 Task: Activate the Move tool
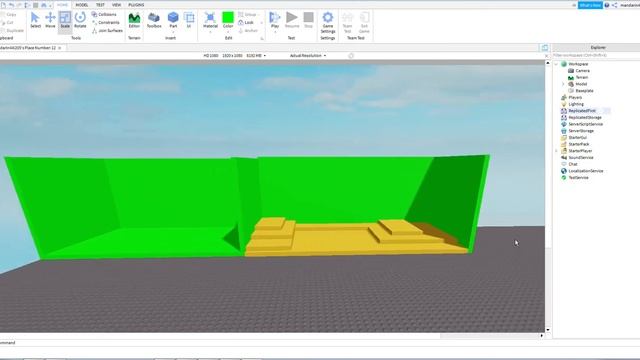coord(50,20)
